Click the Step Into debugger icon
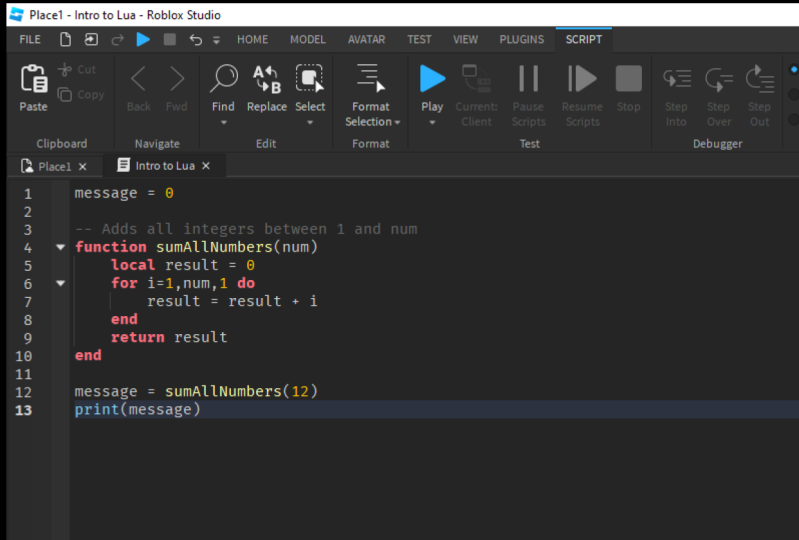 (676, 80)
